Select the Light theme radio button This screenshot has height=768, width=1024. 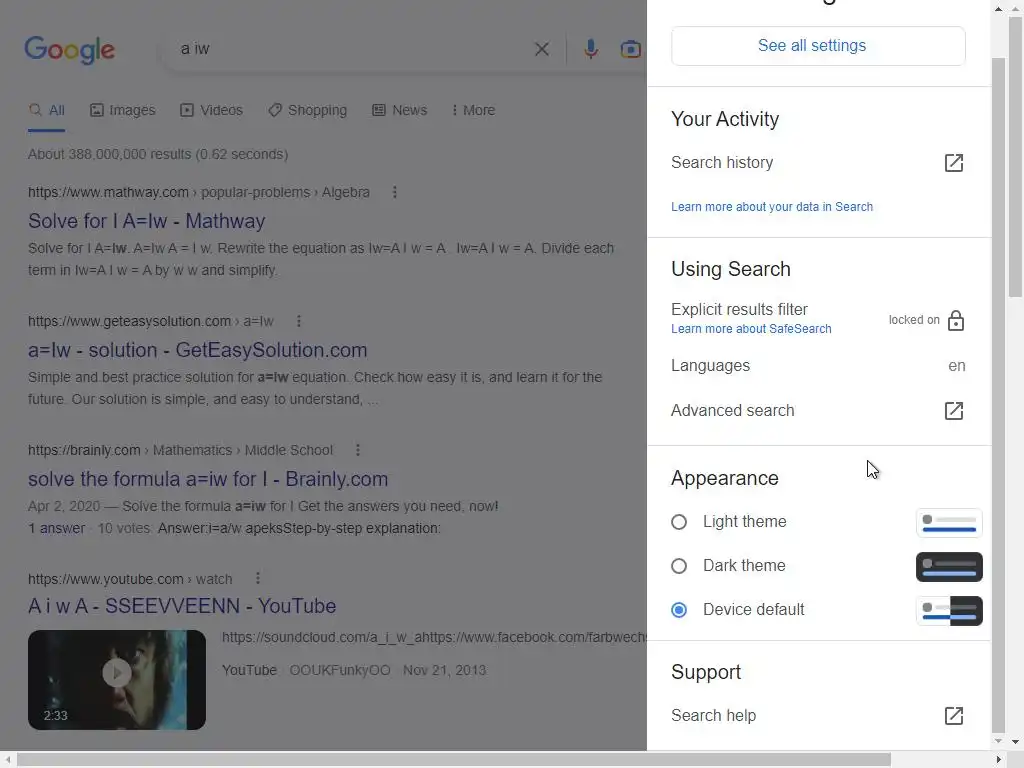(679, 522)
